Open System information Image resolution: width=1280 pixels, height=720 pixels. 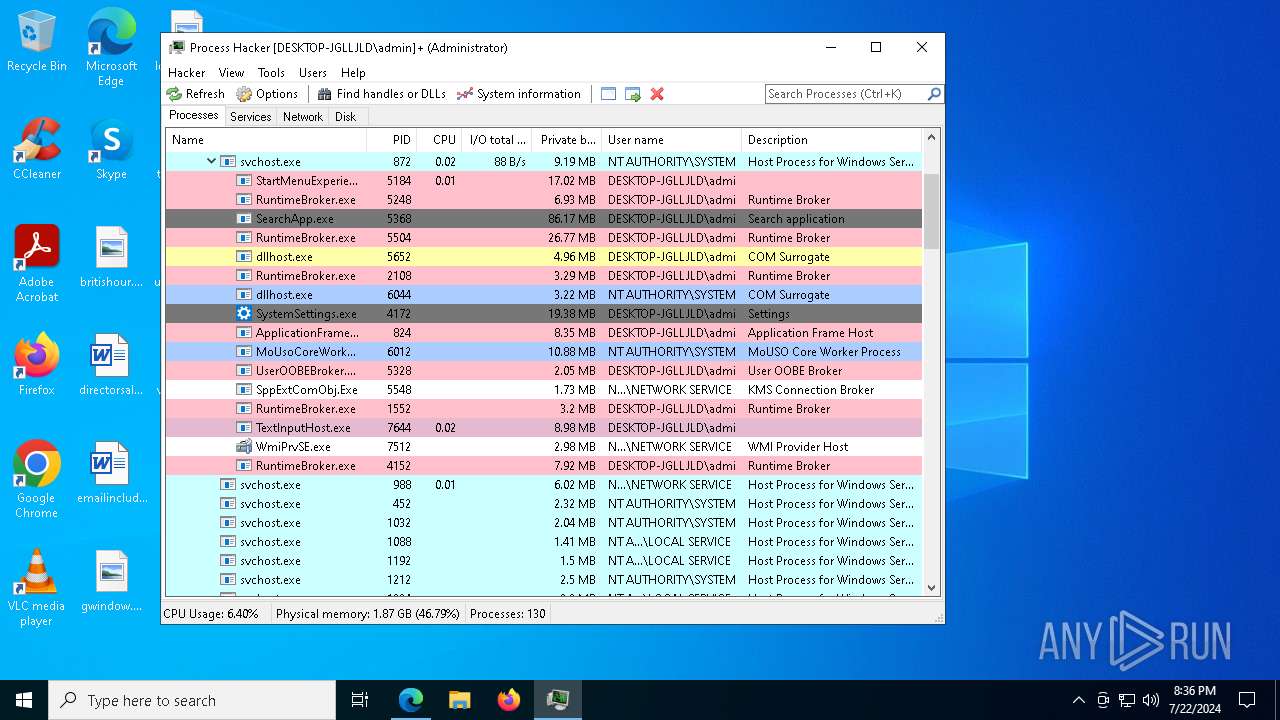click(x=519, y=94)
